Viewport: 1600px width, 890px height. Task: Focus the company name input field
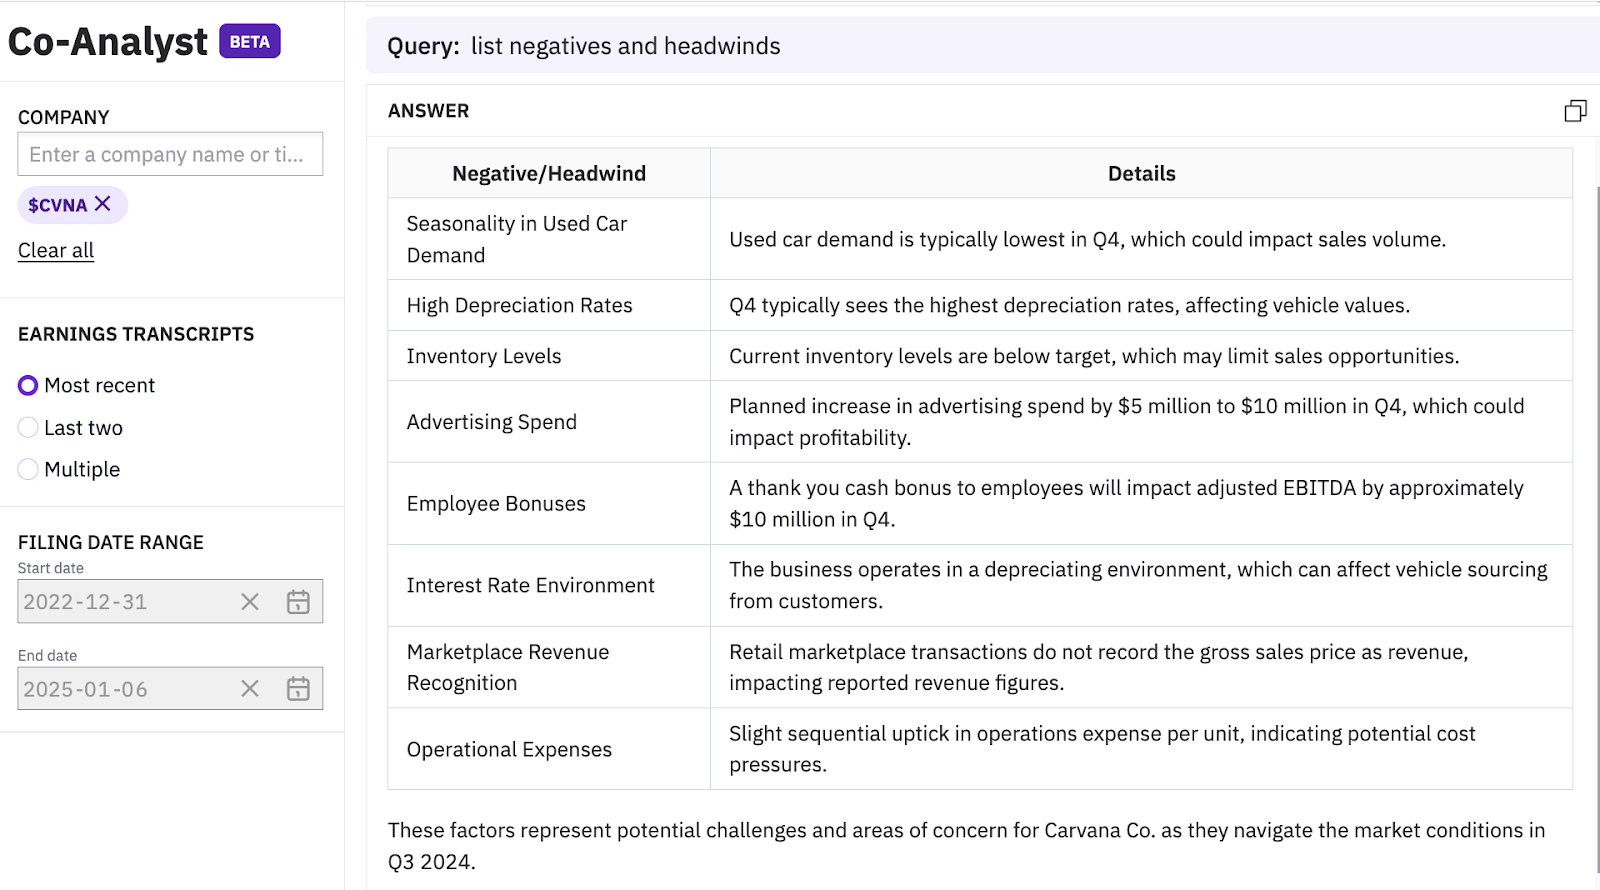point(170,155)
